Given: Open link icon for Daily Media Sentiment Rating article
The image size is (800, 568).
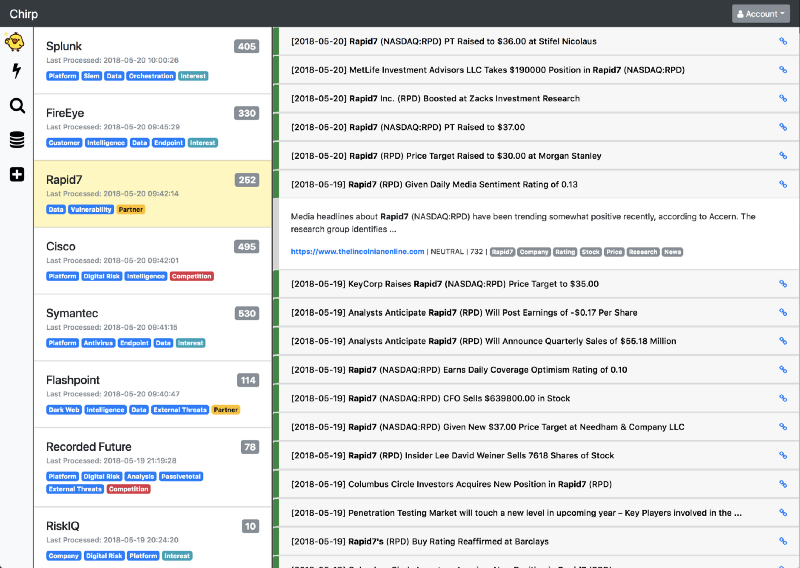Looking at the screenshot, I should (x=783, y=184).
